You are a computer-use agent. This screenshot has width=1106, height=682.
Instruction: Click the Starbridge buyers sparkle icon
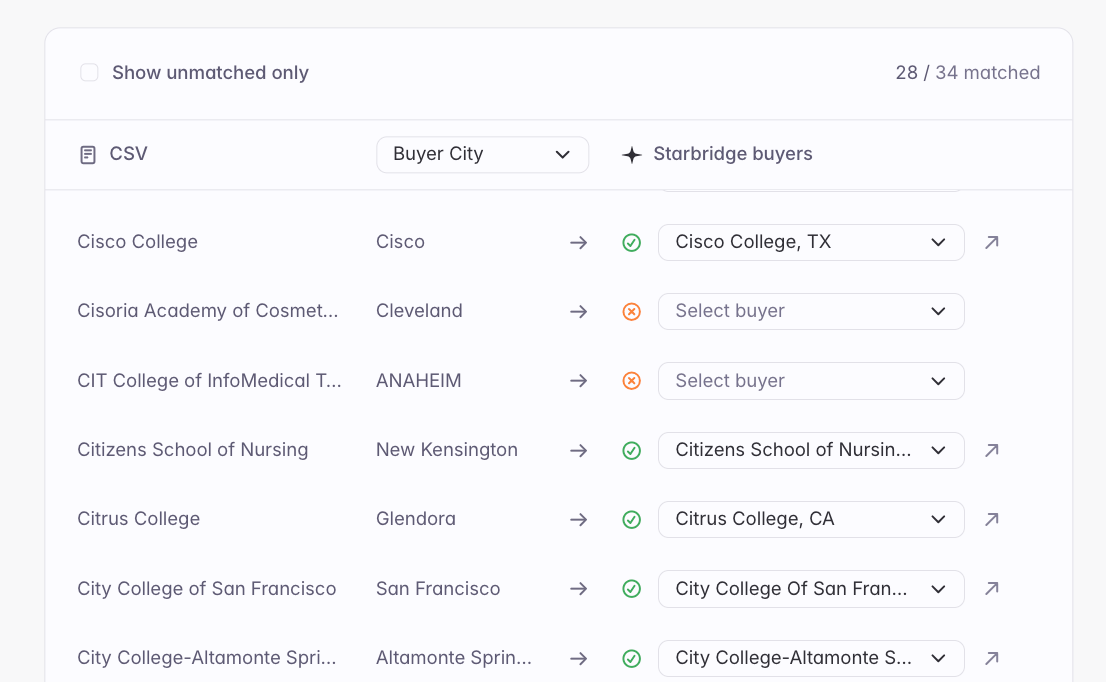(631, 154)
